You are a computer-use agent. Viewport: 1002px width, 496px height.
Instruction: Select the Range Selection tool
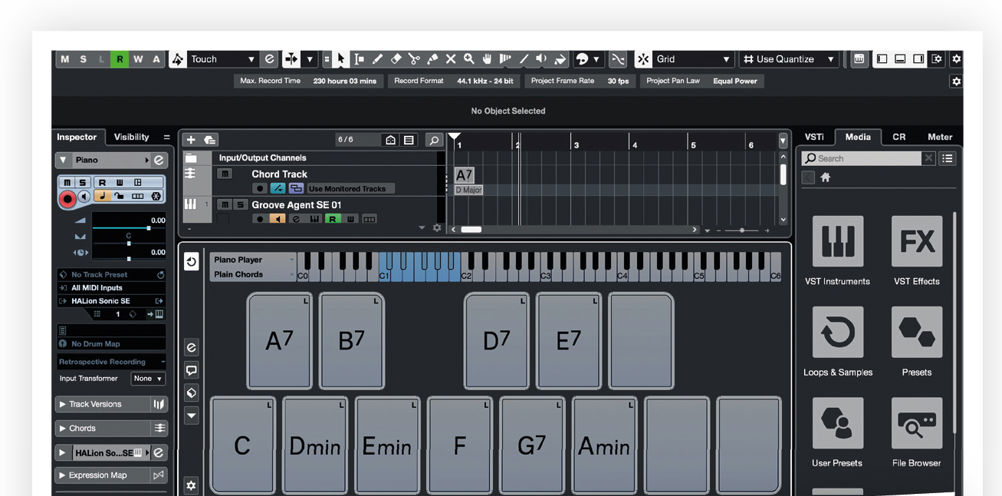coord(359,59)
